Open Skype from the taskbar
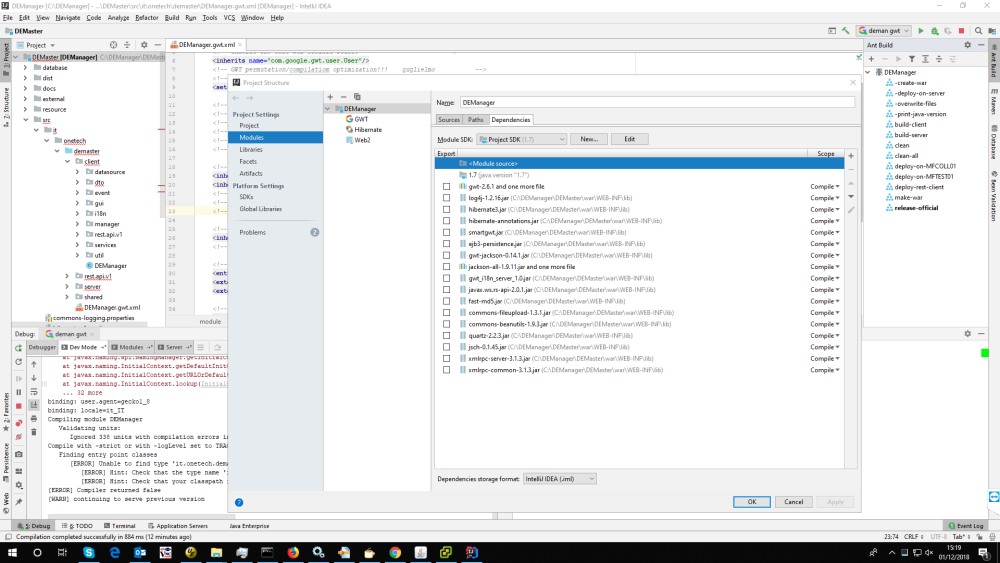 click(89, 552)
